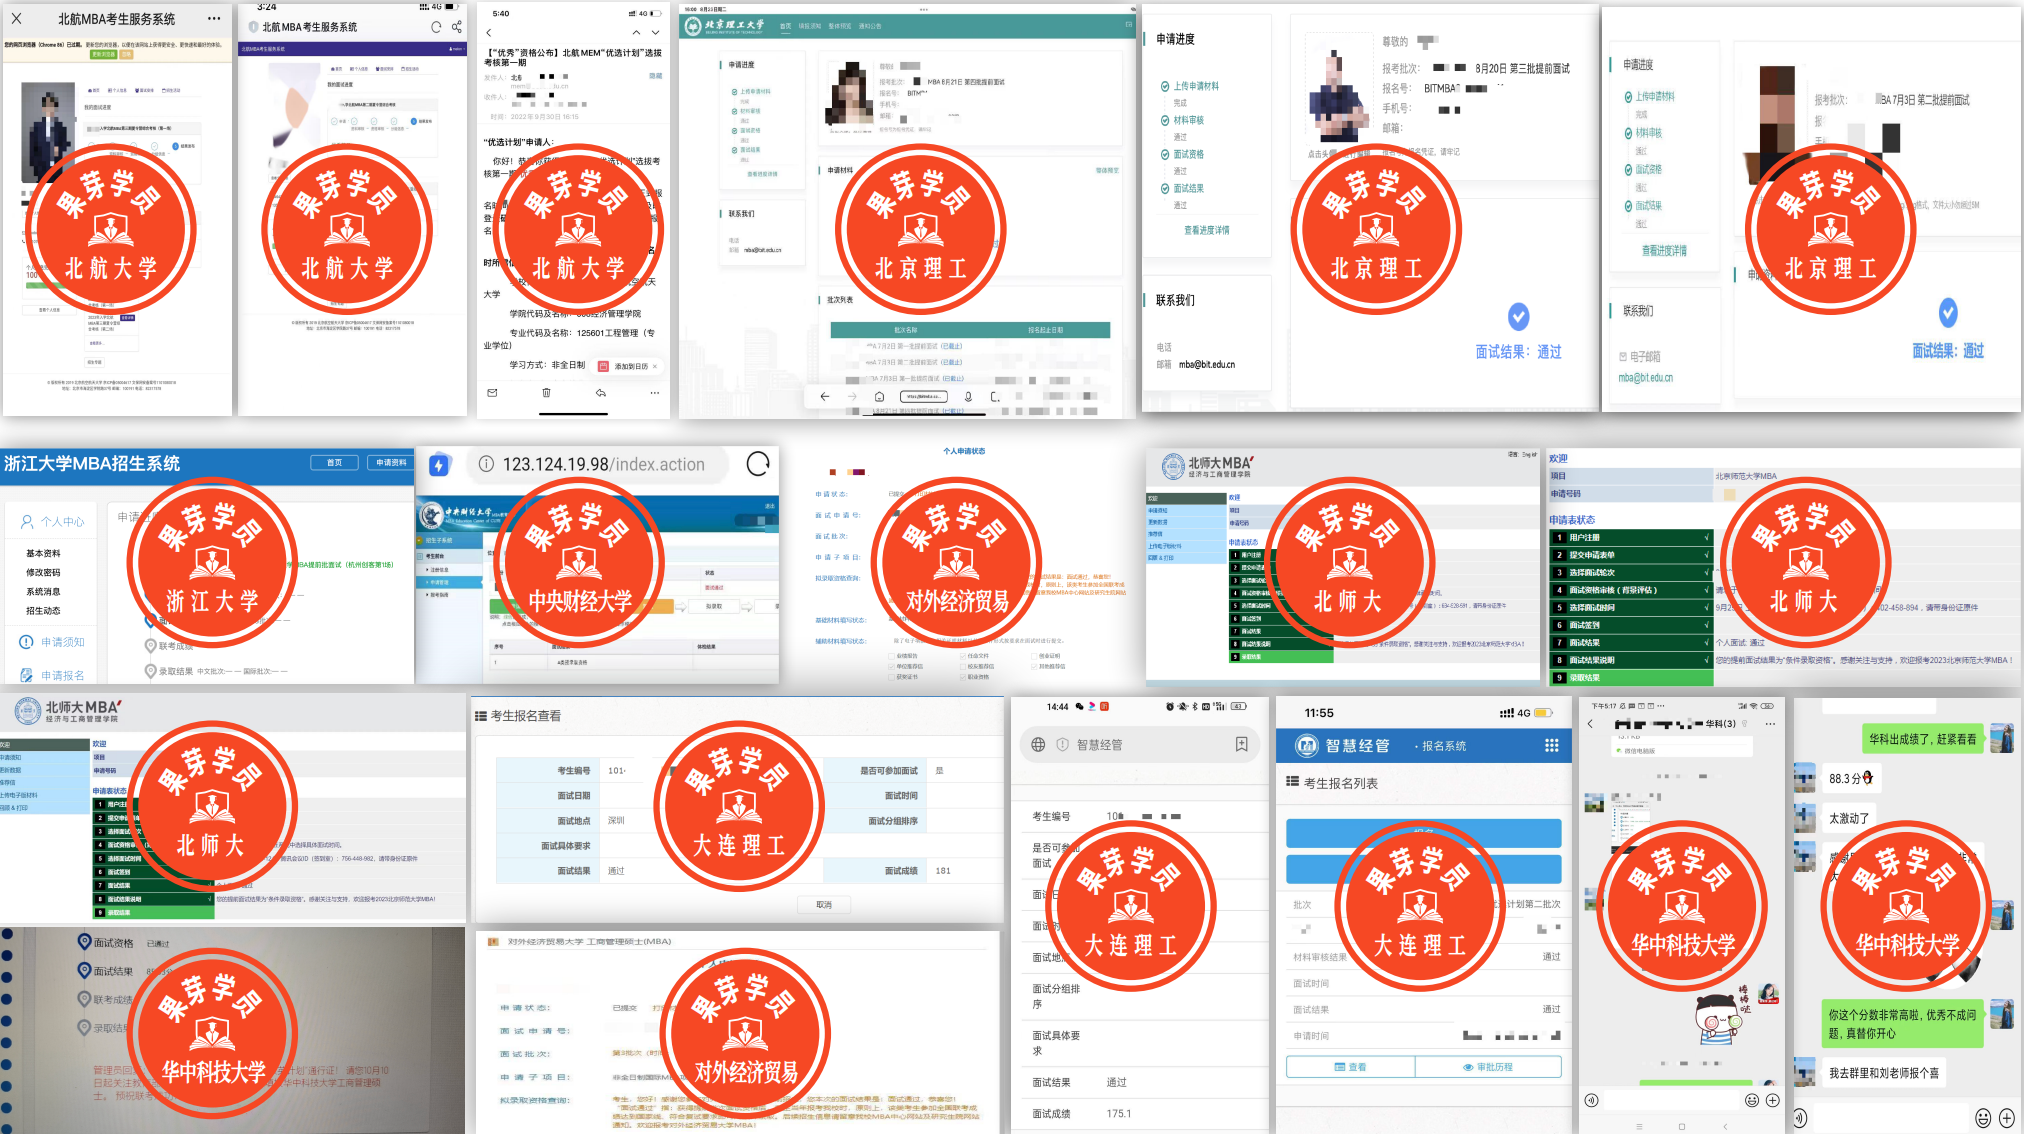The image size is (2024, 1134).
Task: Open 报考指南 in the 中央财经大学 sidebar tree
Action: pos(439,595)
